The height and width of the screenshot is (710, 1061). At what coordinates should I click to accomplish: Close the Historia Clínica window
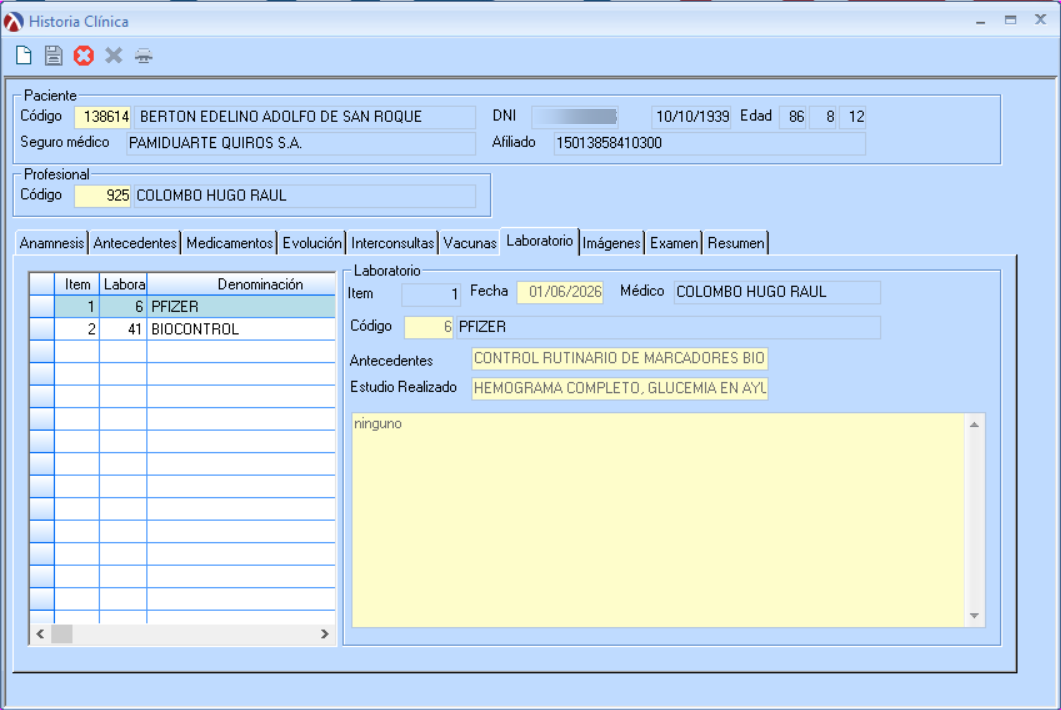[1041, 20]
